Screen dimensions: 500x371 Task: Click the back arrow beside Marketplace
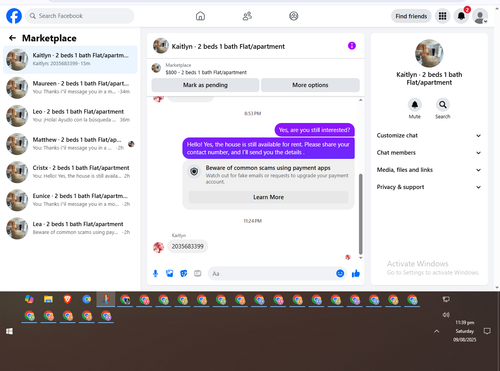[12, 38]
